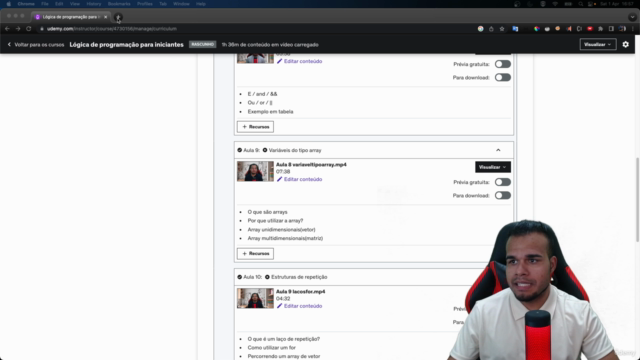Click the text O que são arrays
This screenshot has width=640, height=360.
(x=267, y=212)
